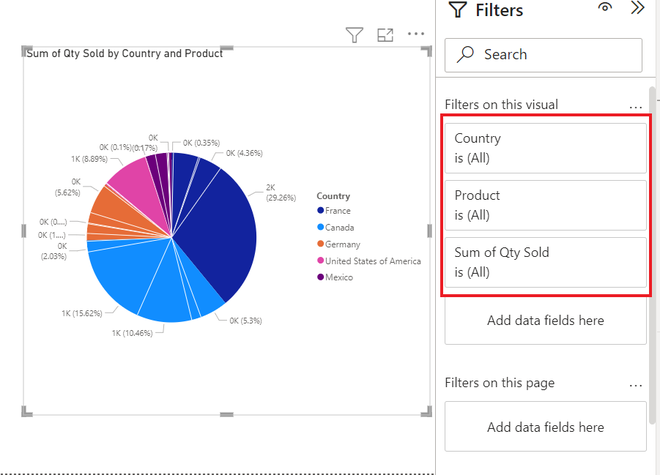
Task: Collapse the Filters pane with chevrons
Action: [637, 9]
